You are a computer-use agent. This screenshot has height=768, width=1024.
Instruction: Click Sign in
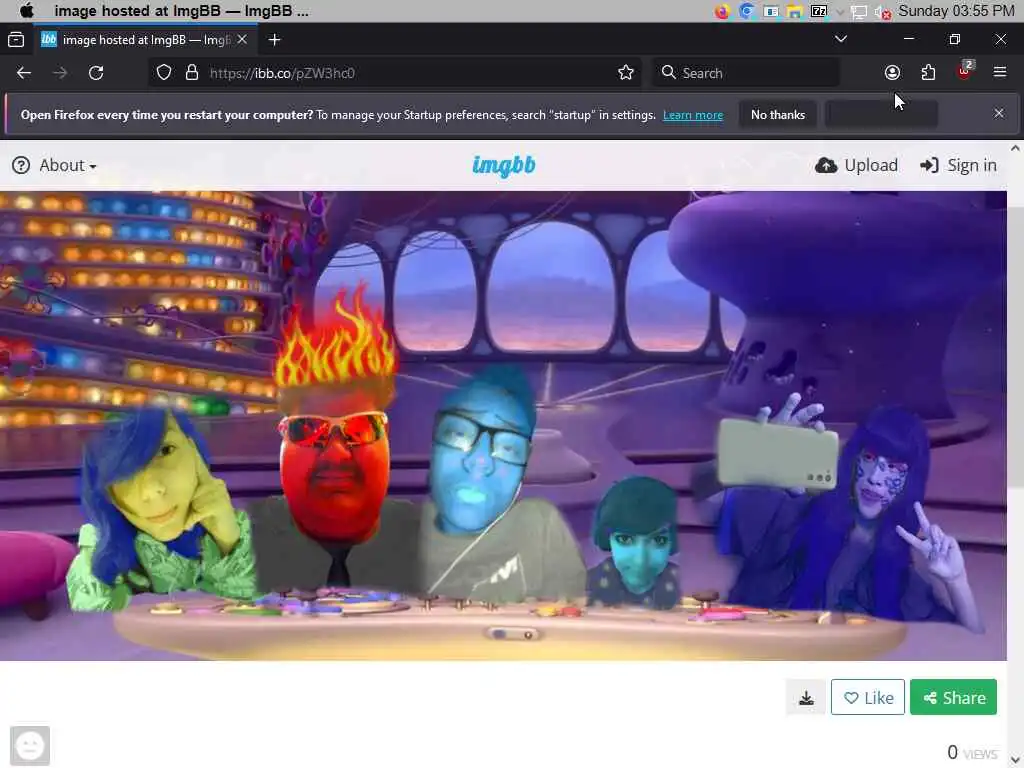coord(958,165)
